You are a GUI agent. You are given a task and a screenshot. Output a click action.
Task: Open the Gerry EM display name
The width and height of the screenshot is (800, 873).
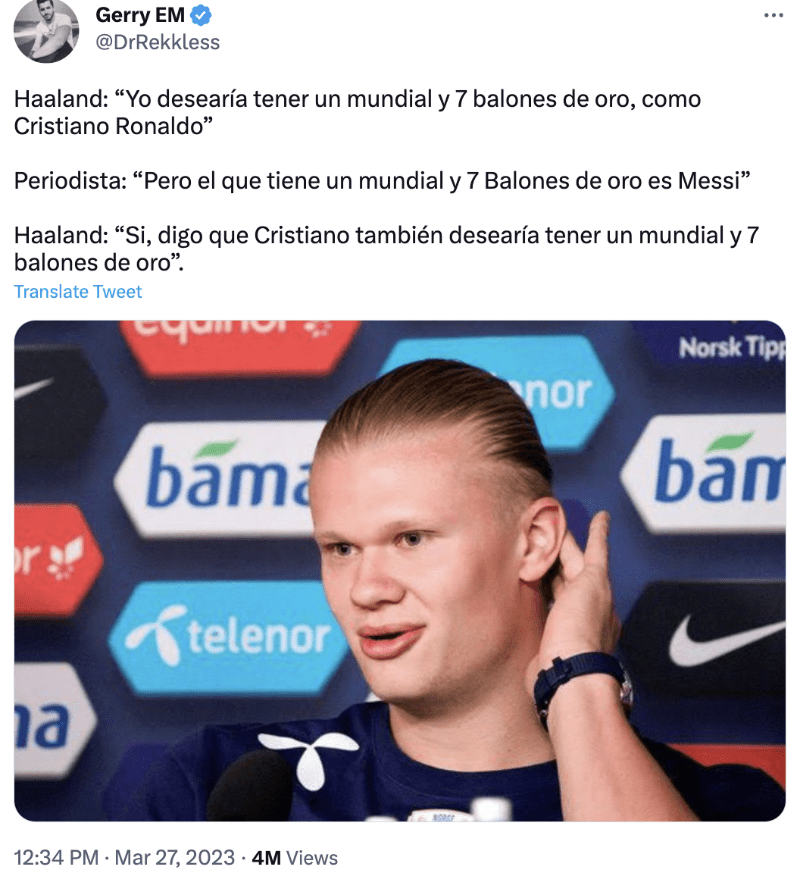point(140,16)
